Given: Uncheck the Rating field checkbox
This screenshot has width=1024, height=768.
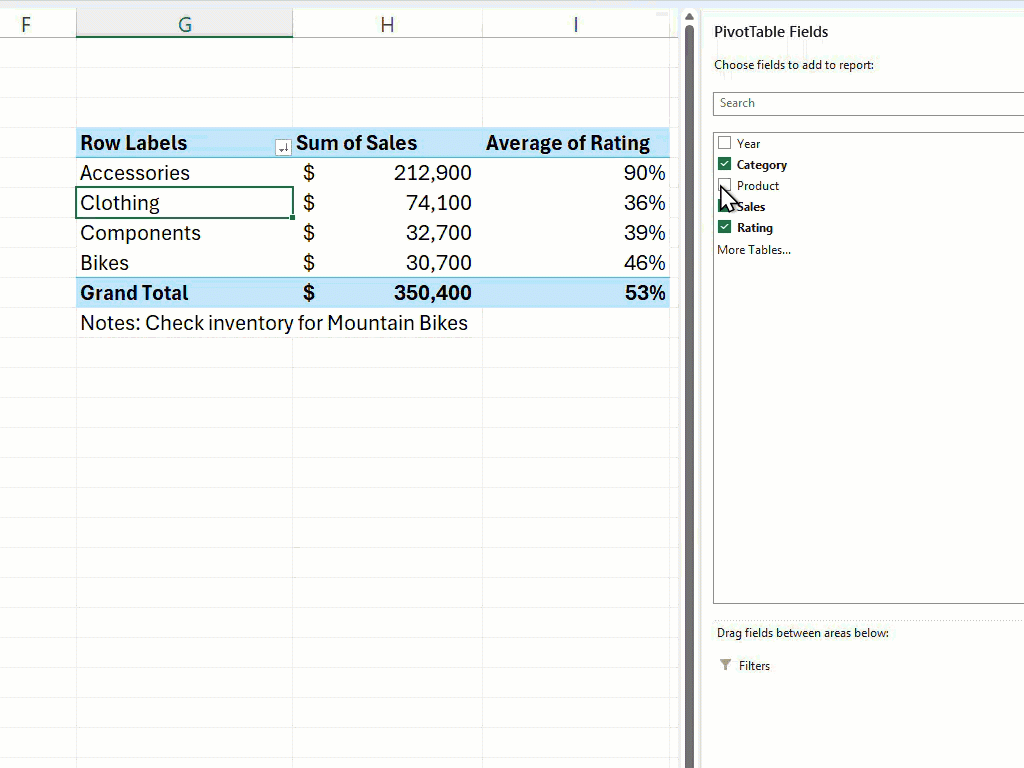Looking at the screenshot, I should tap(724, 227).
